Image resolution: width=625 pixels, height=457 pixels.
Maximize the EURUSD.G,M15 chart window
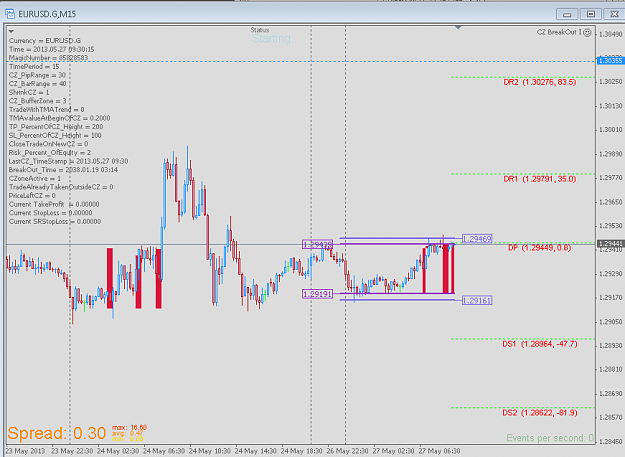click(x=591, y=14)
